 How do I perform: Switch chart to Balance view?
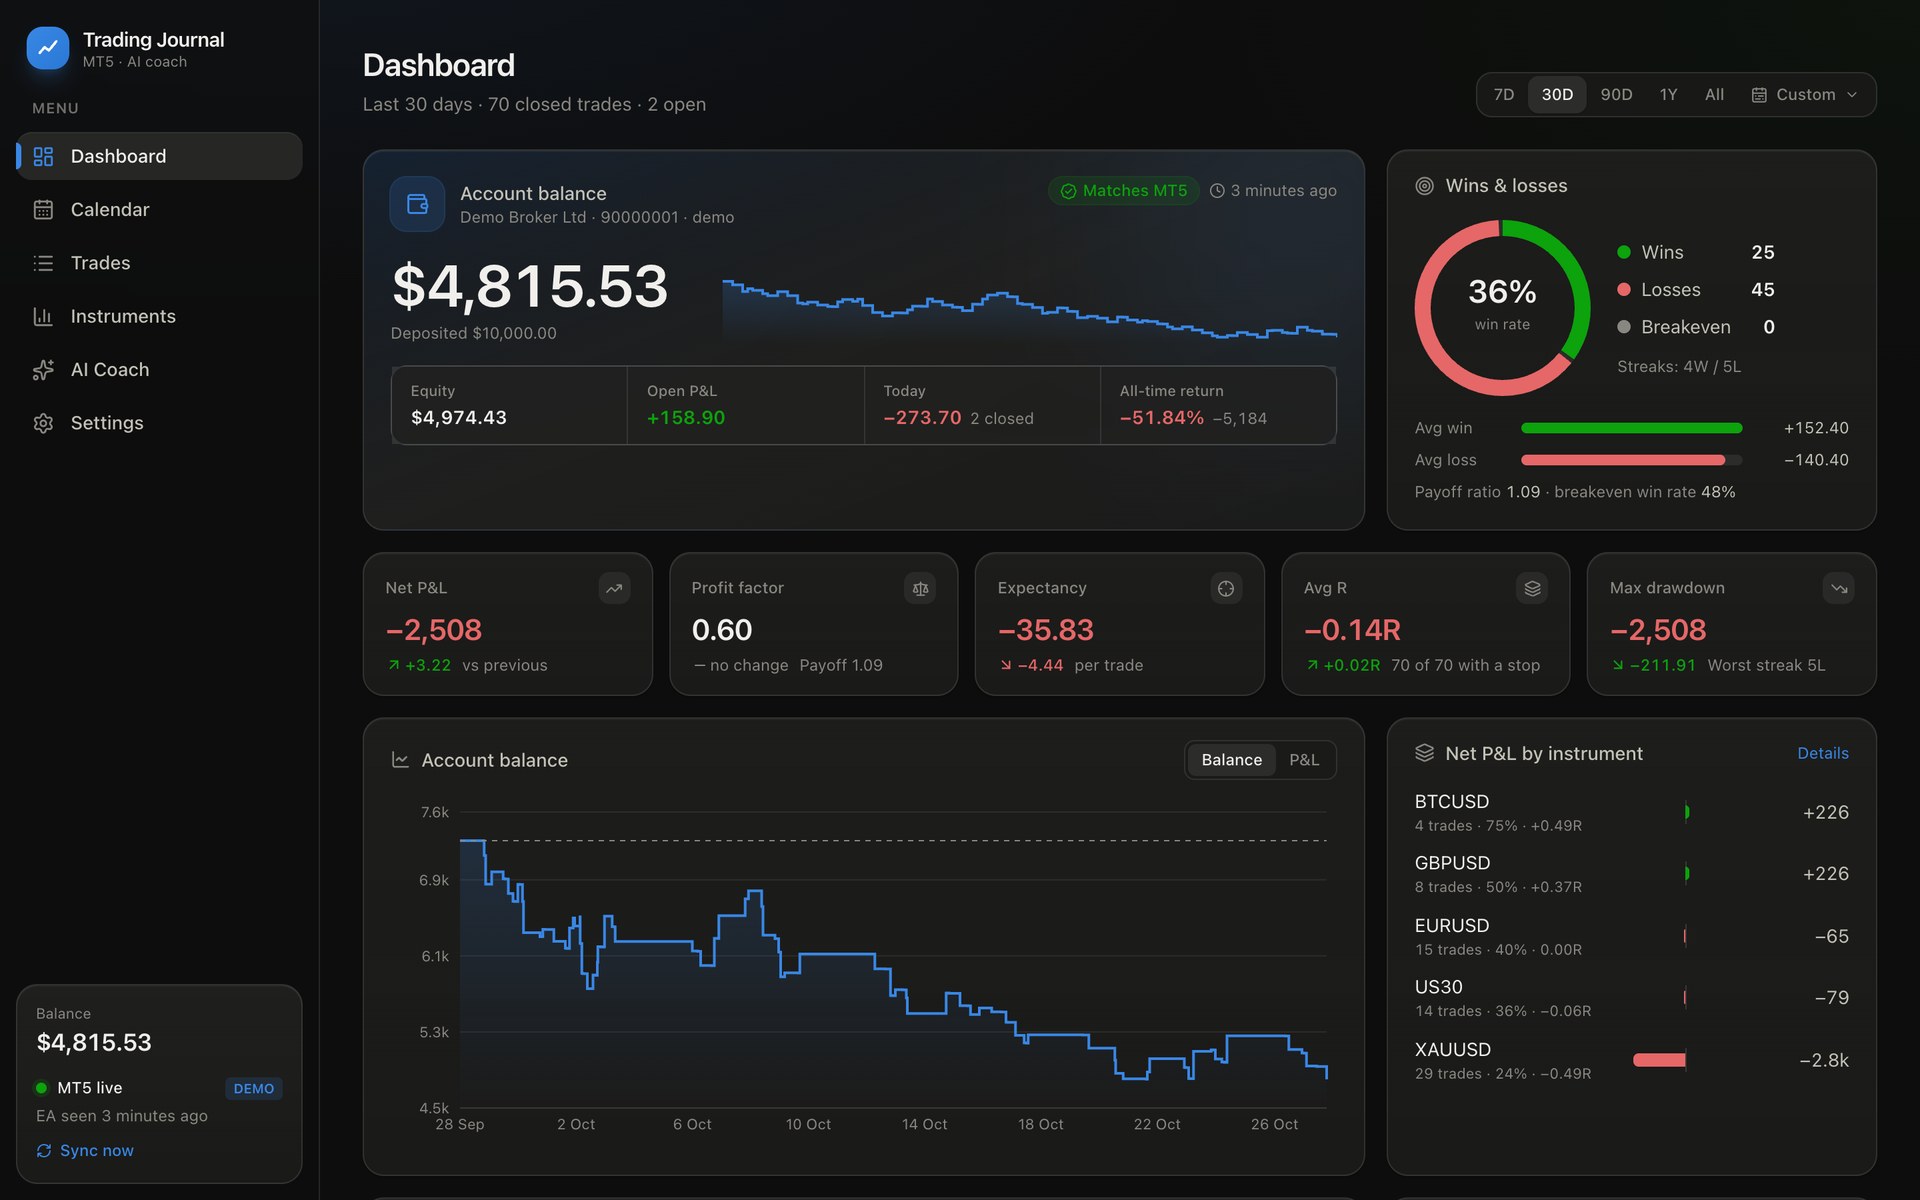coord(1231,760)
